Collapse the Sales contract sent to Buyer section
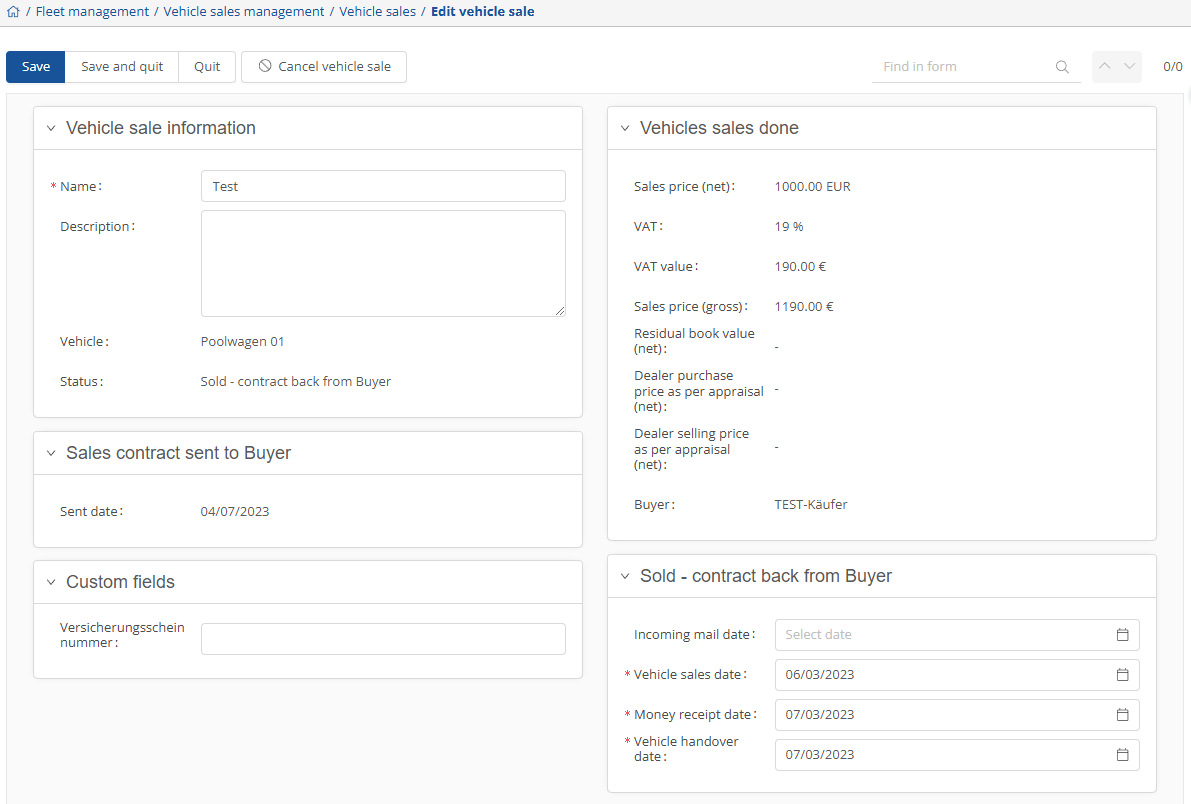Viewport: 1191px width, 804px height. tap(51, 454)
